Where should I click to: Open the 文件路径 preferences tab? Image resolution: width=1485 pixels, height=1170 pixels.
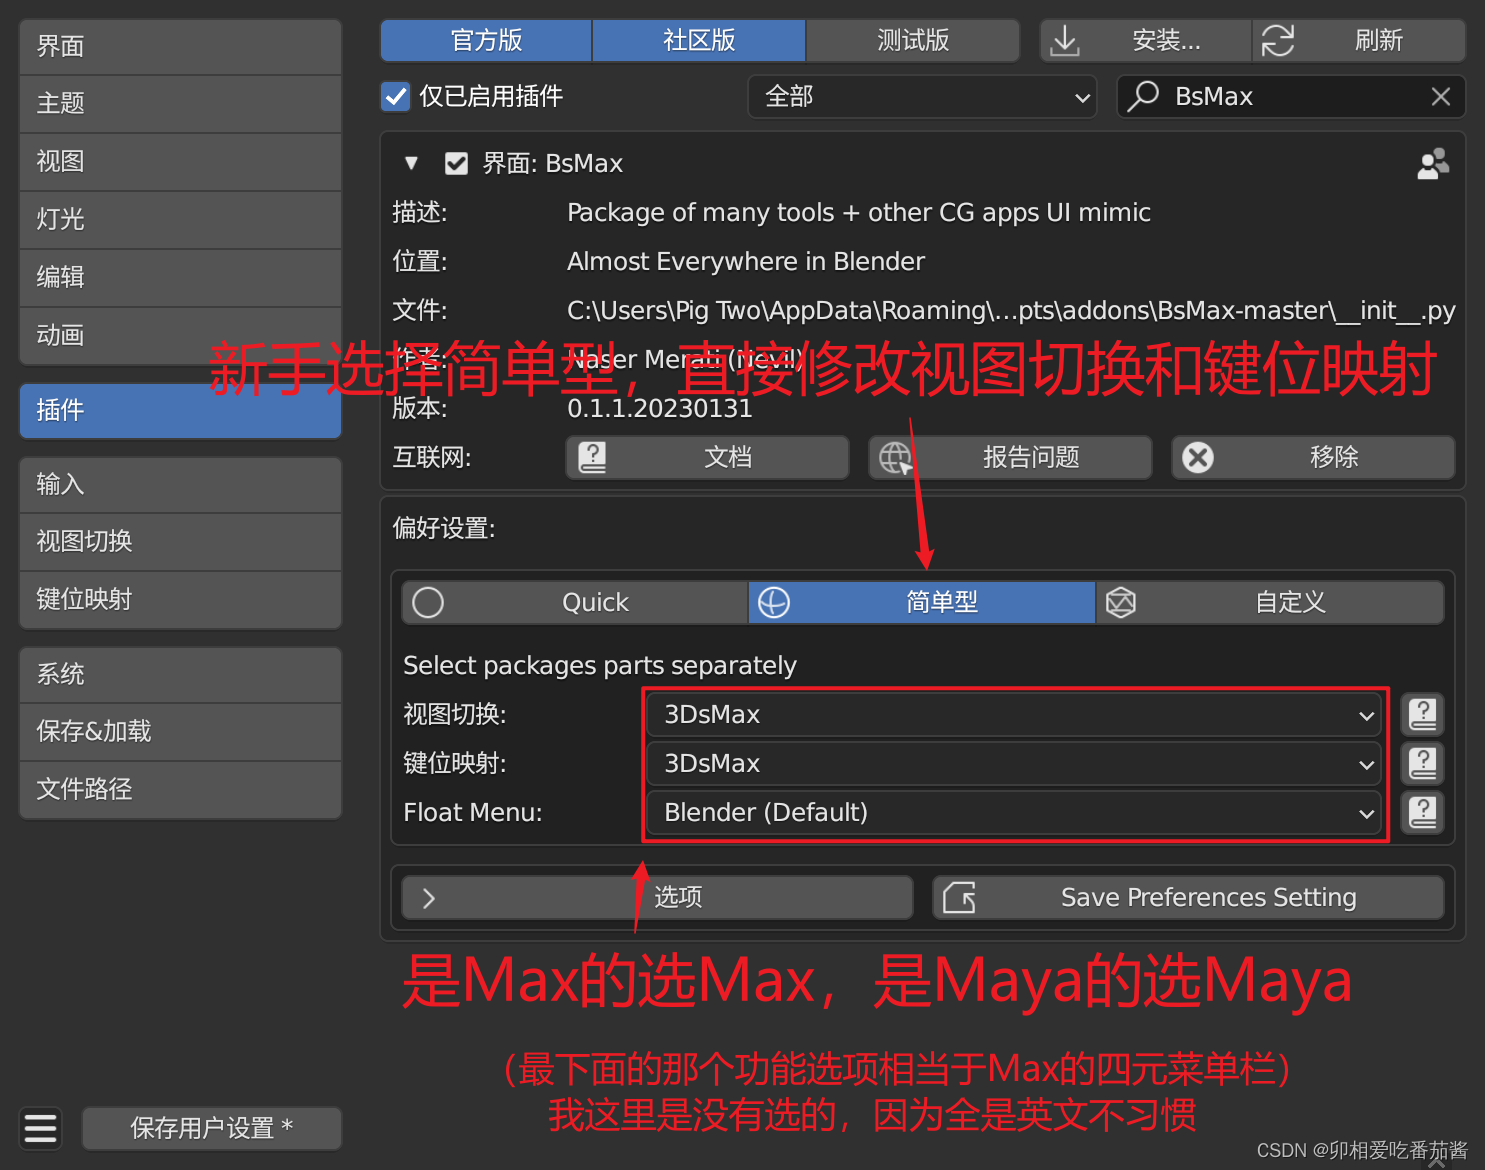181,790
